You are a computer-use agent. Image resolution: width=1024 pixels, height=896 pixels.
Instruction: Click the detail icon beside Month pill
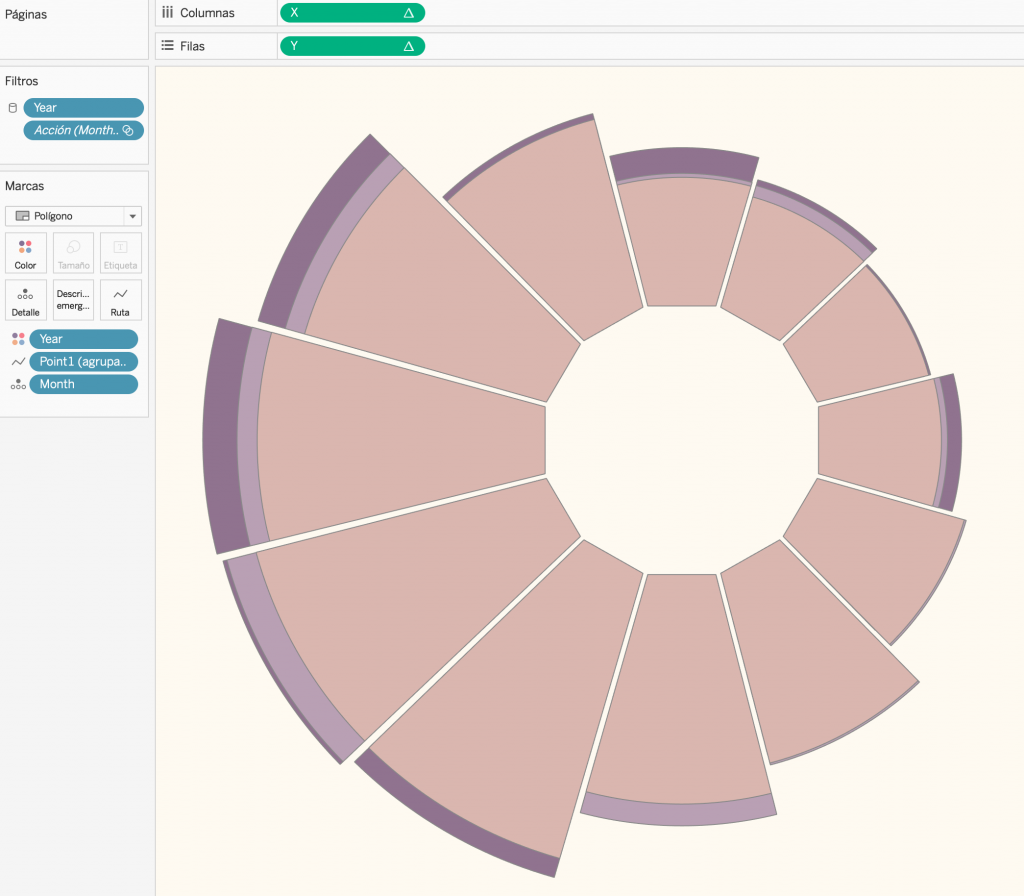pyautogui.click(x=18, y=384)
